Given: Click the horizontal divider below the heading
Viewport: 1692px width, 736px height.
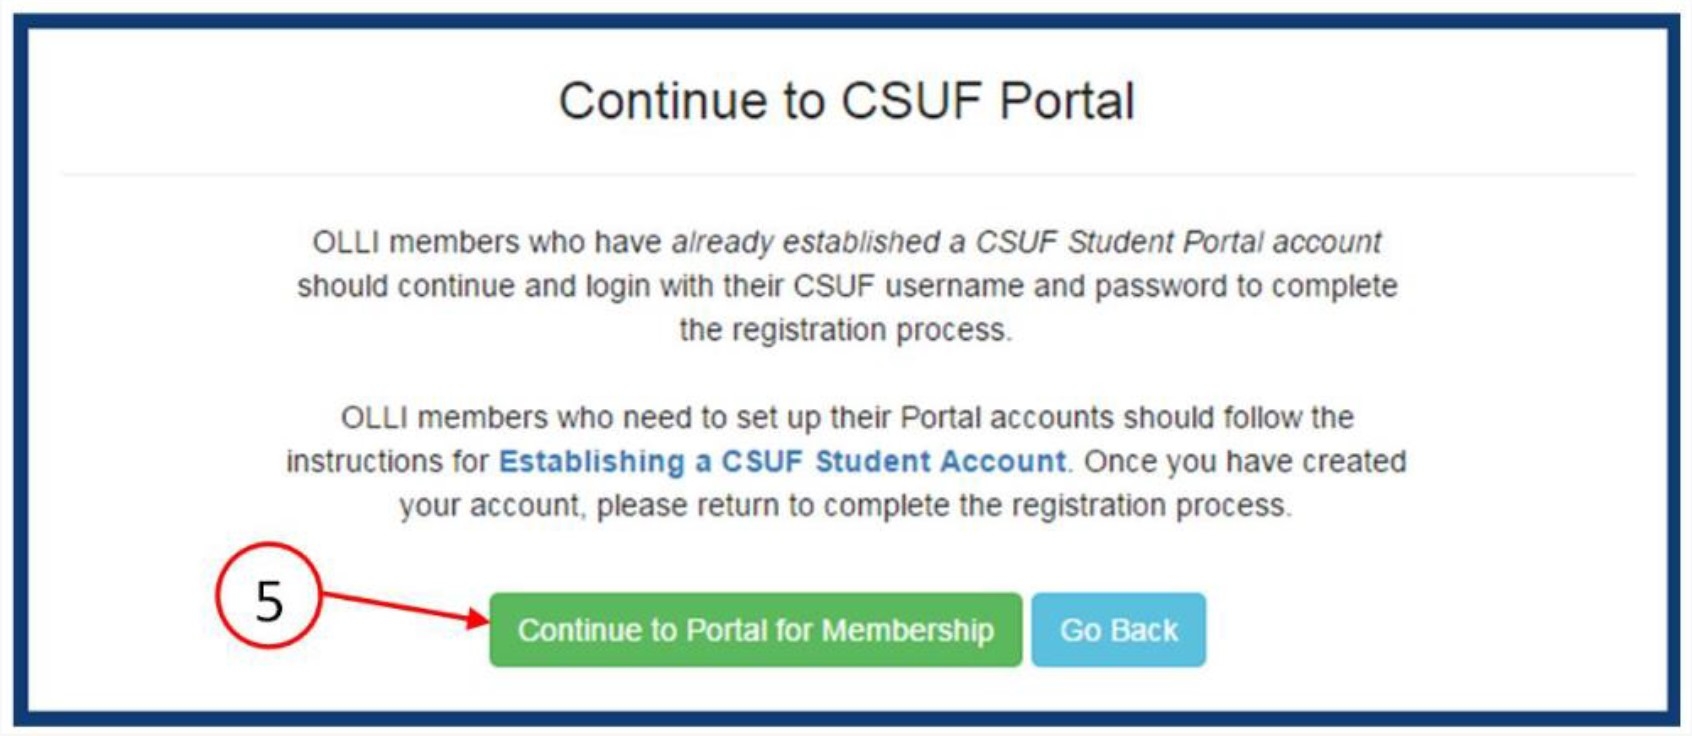Looking at the screenshot, I should [x=845, y=168].
